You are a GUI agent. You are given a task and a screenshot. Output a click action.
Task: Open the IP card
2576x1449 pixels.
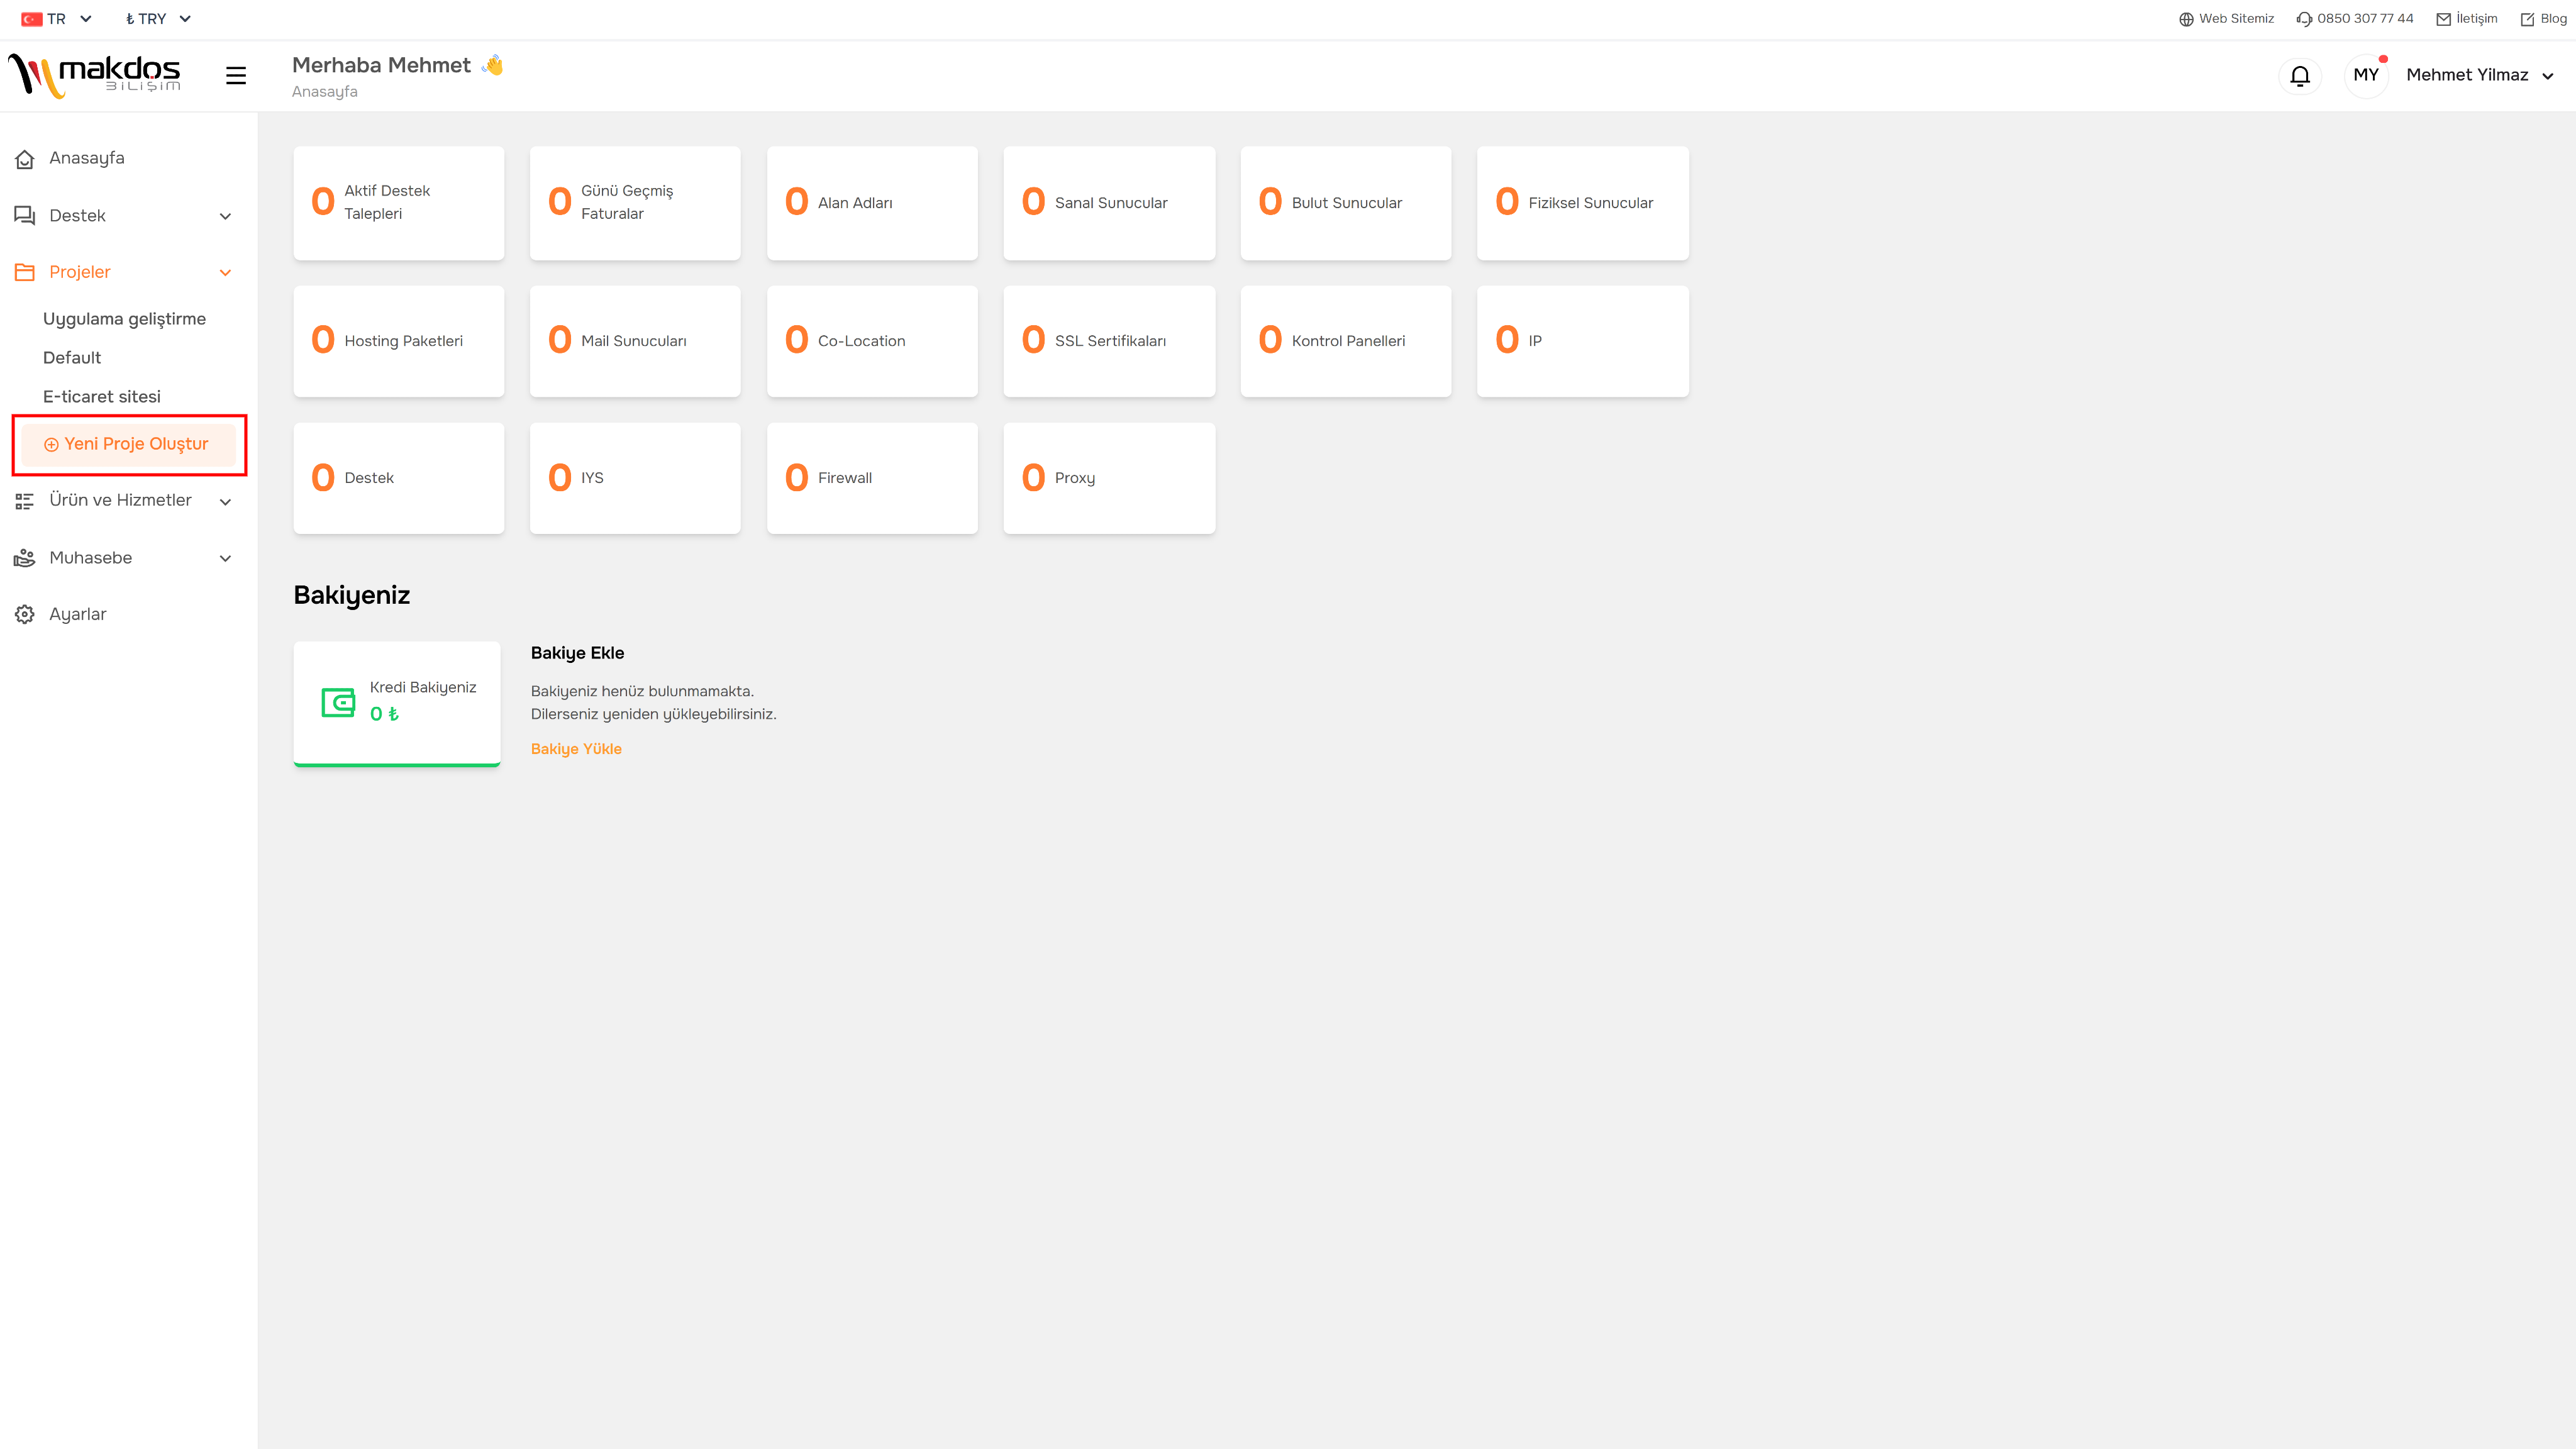coord(1583,341)
